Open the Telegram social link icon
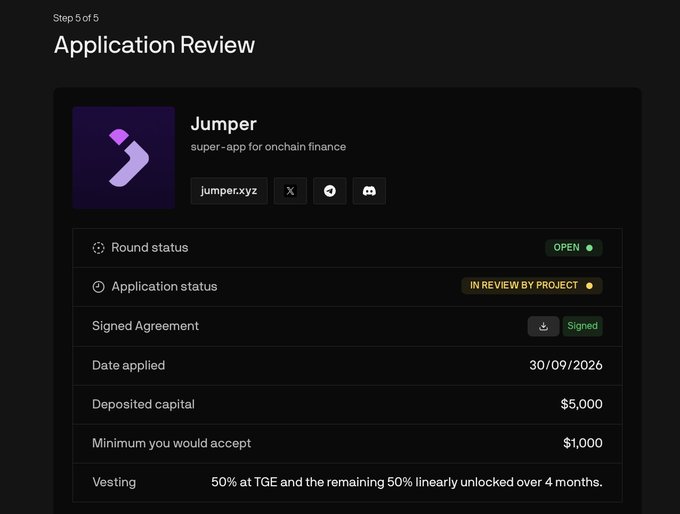The height and width of the screenshot is (514, 680). pyautogui.click(x=330, y=191)
